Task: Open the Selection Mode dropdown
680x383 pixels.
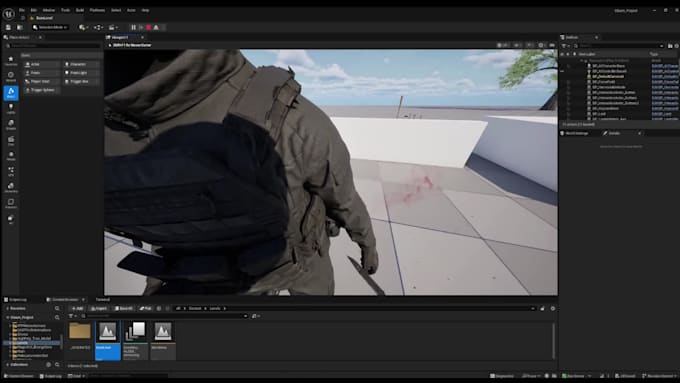Action: (50, 27)
